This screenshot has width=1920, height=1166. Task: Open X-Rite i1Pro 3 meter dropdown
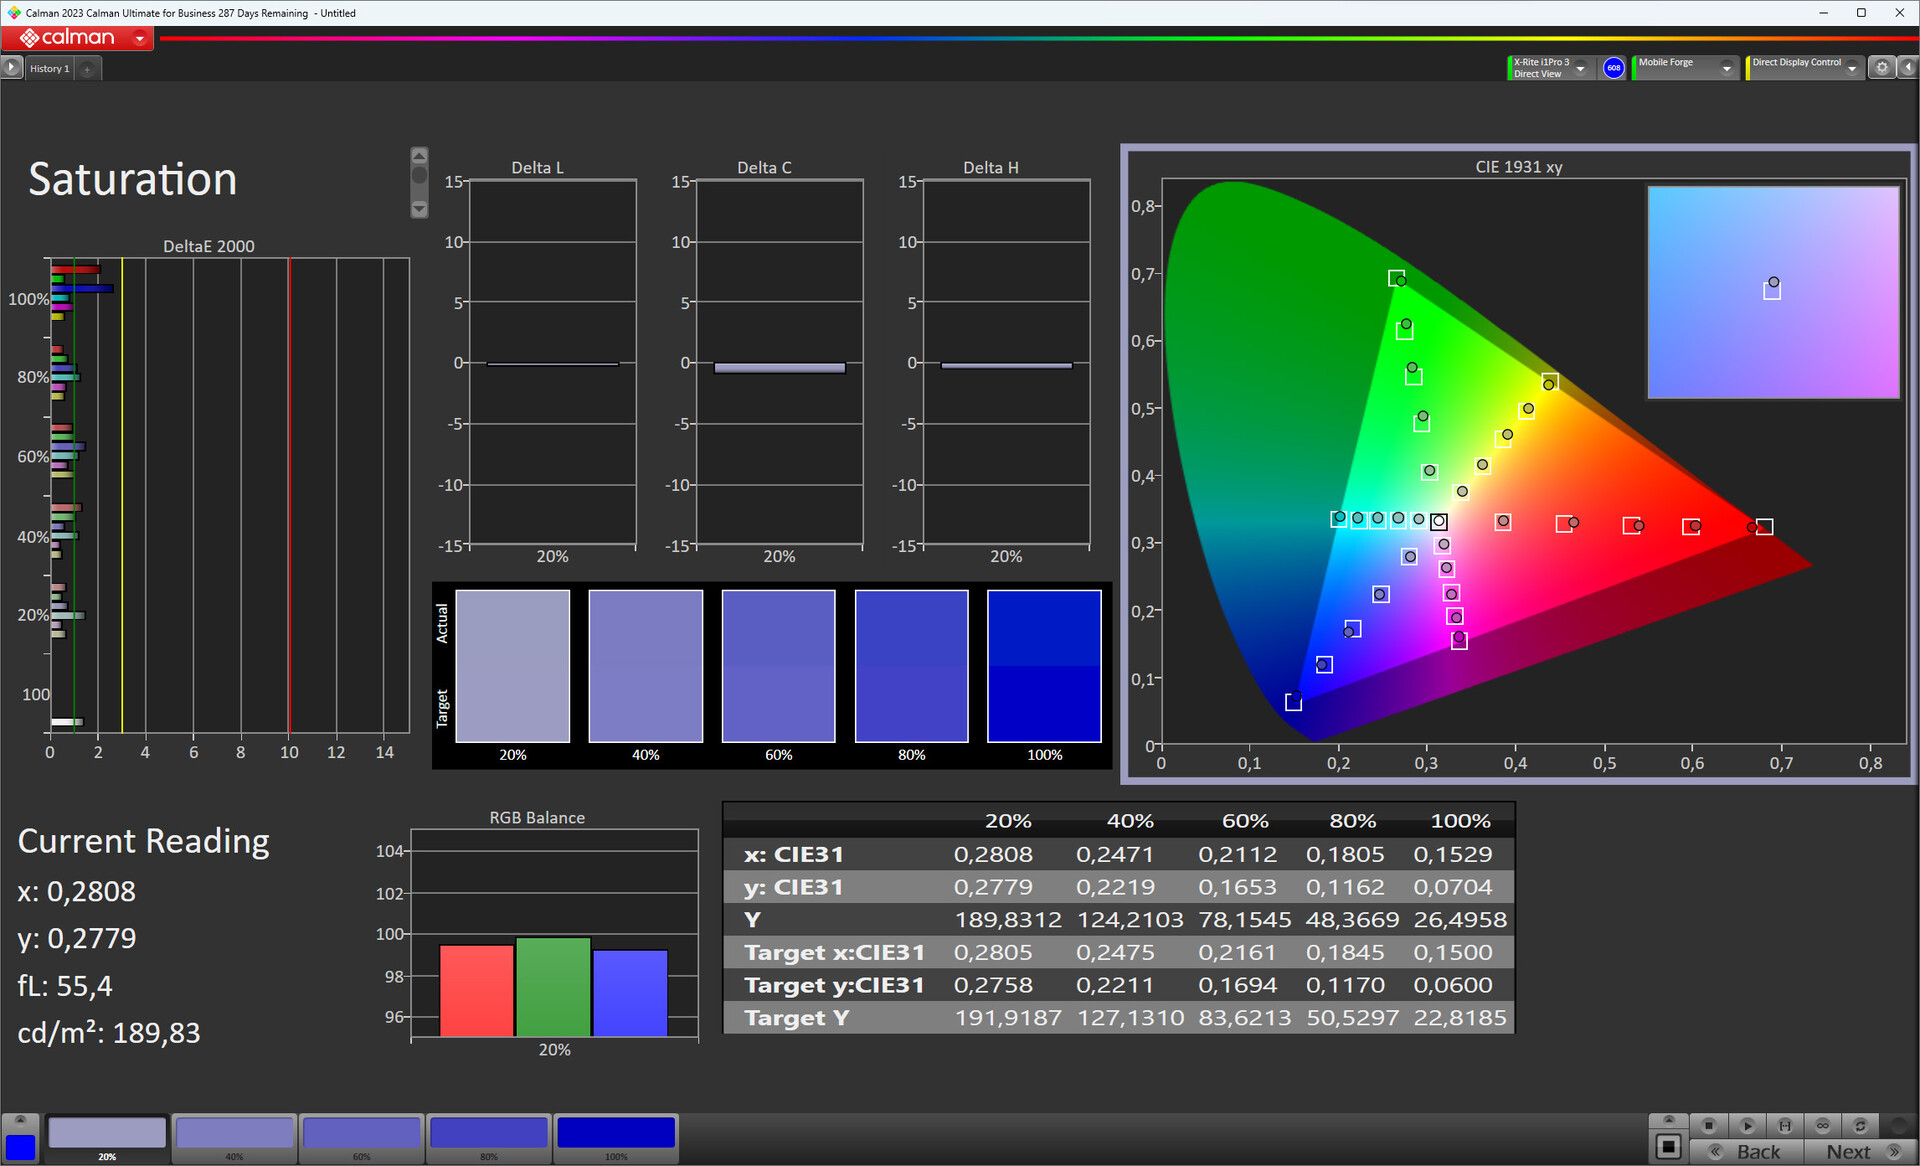[x=1581, y=68]
